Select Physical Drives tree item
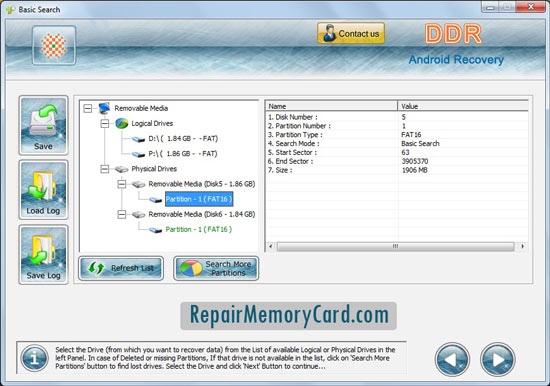 (154, 169)
